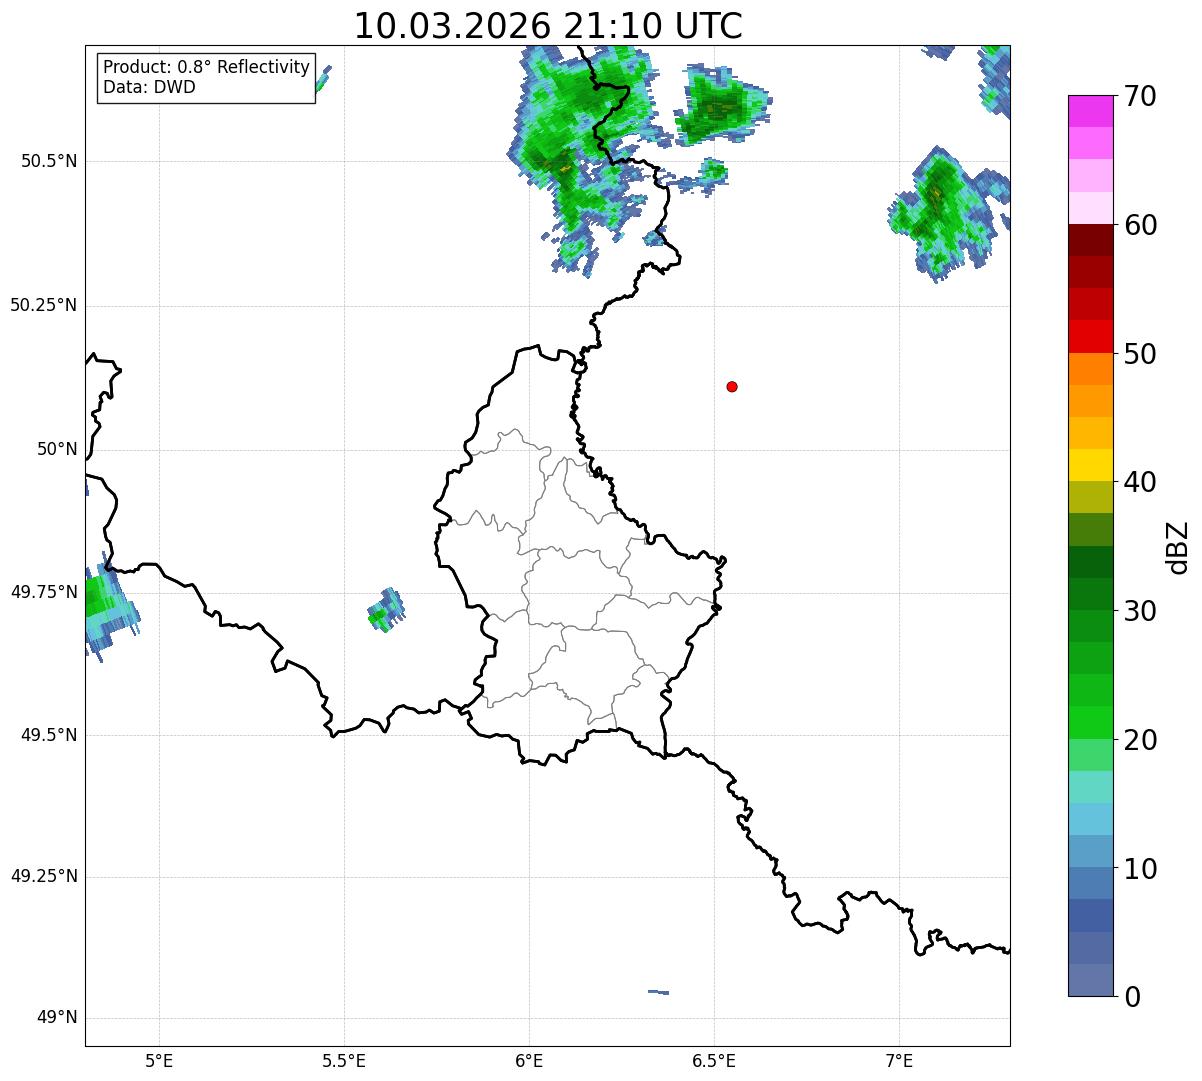The height and width of the screenshot is (1081, 1202).
Task: Click the bright red colorbar segment just above the 50 tick
Action: pyautogui.click(x=1091, y=337)
